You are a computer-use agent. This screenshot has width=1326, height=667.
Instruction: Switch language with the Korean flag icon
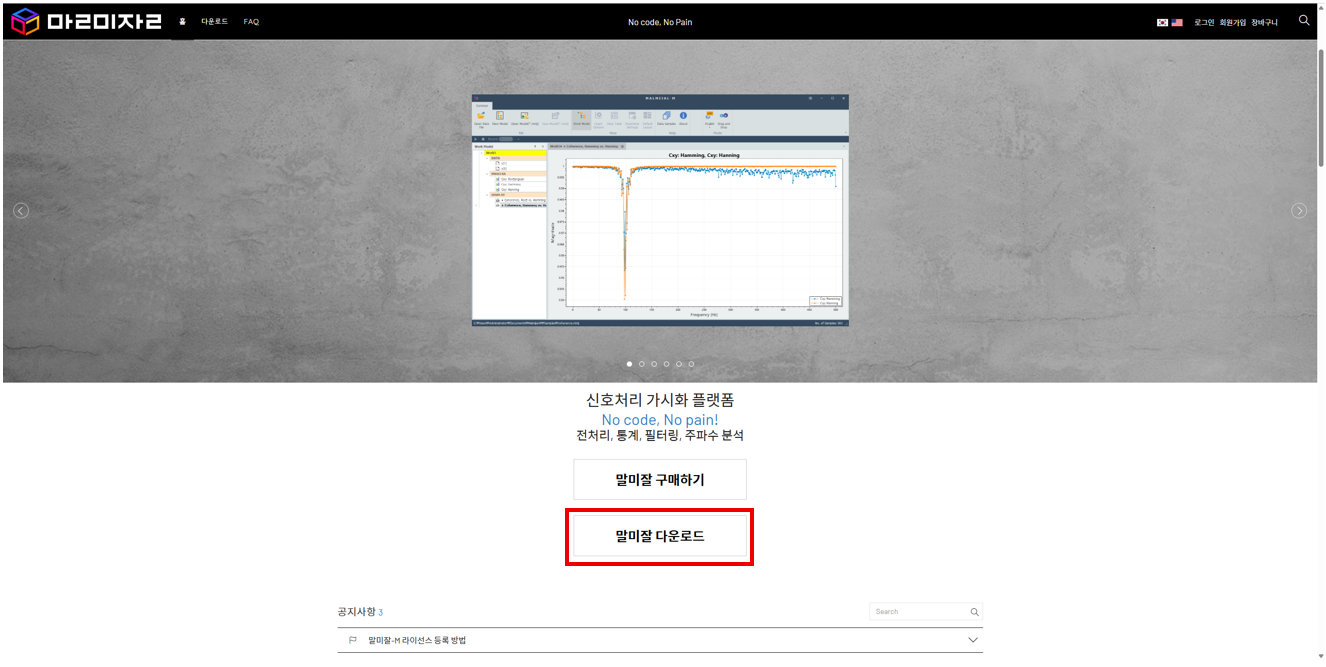coord(1162,22)
